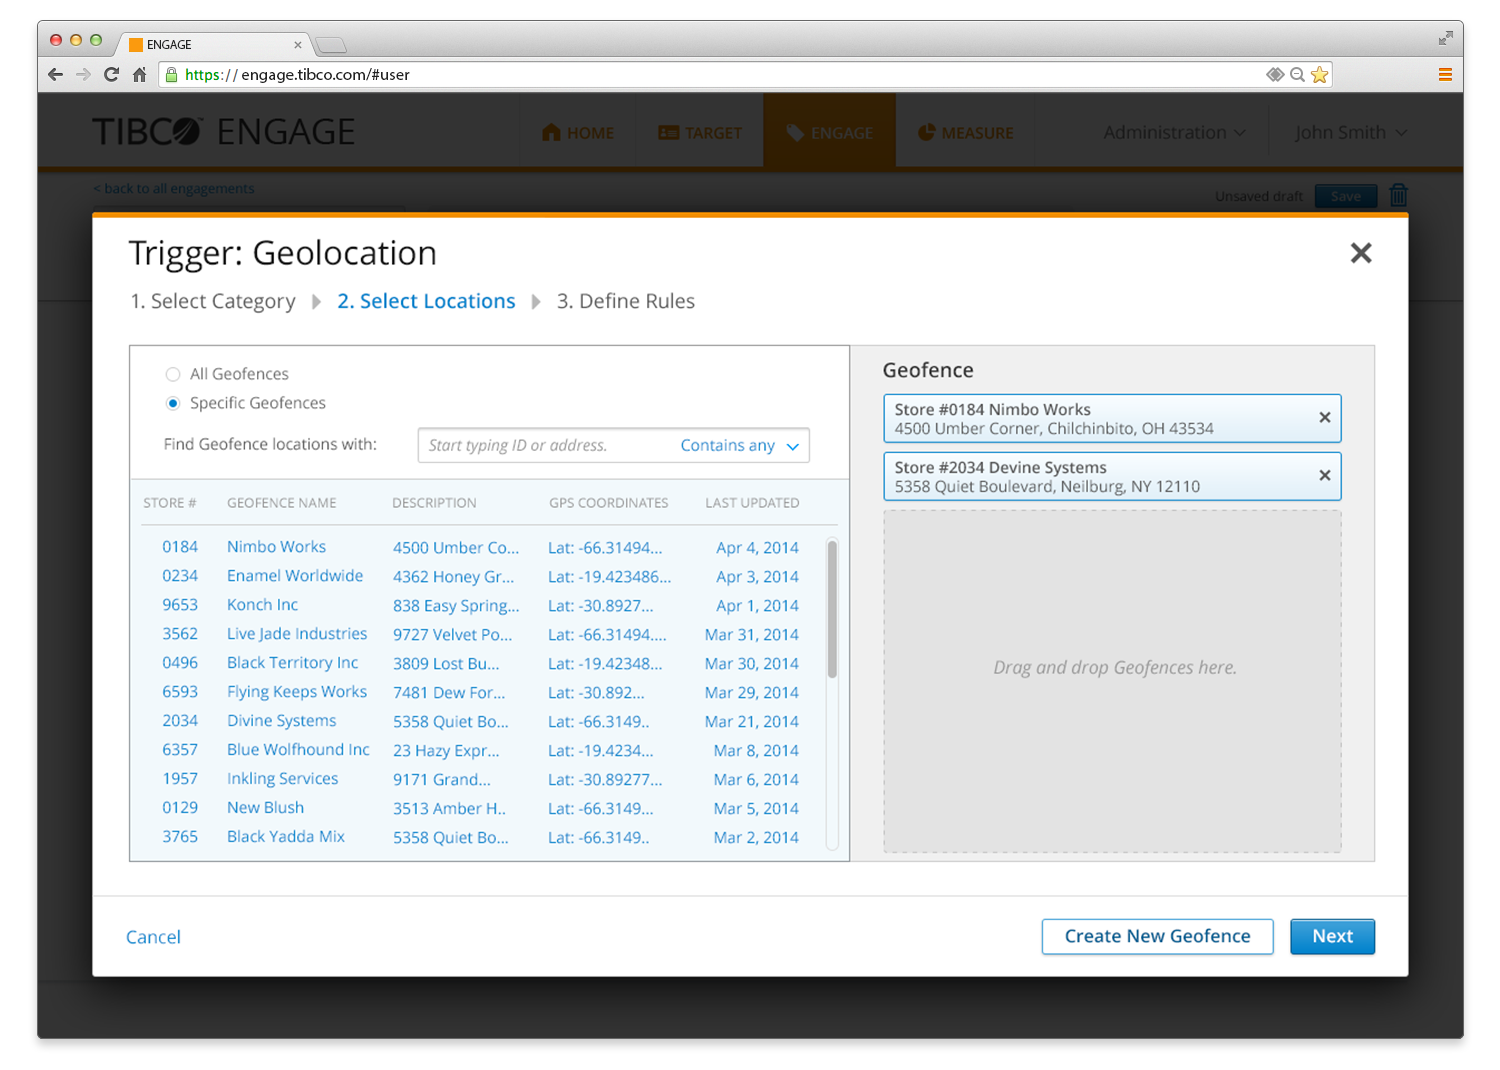Sort by GPS COORDINATES column header
1500x1070 pixels.
coord(608,503)
